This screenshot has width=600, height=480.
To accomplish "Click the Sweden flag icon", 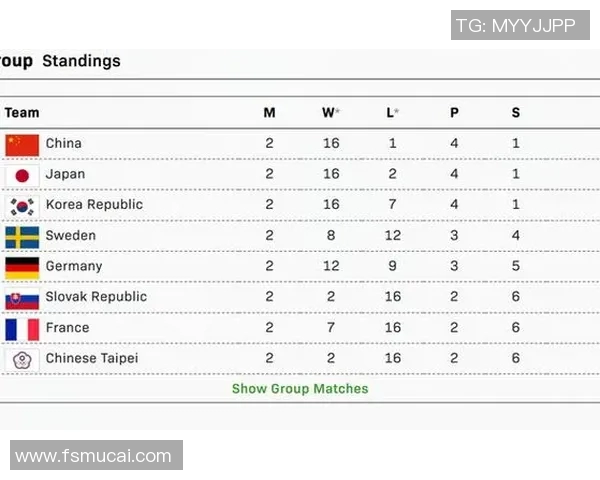I will pos(22,237).
